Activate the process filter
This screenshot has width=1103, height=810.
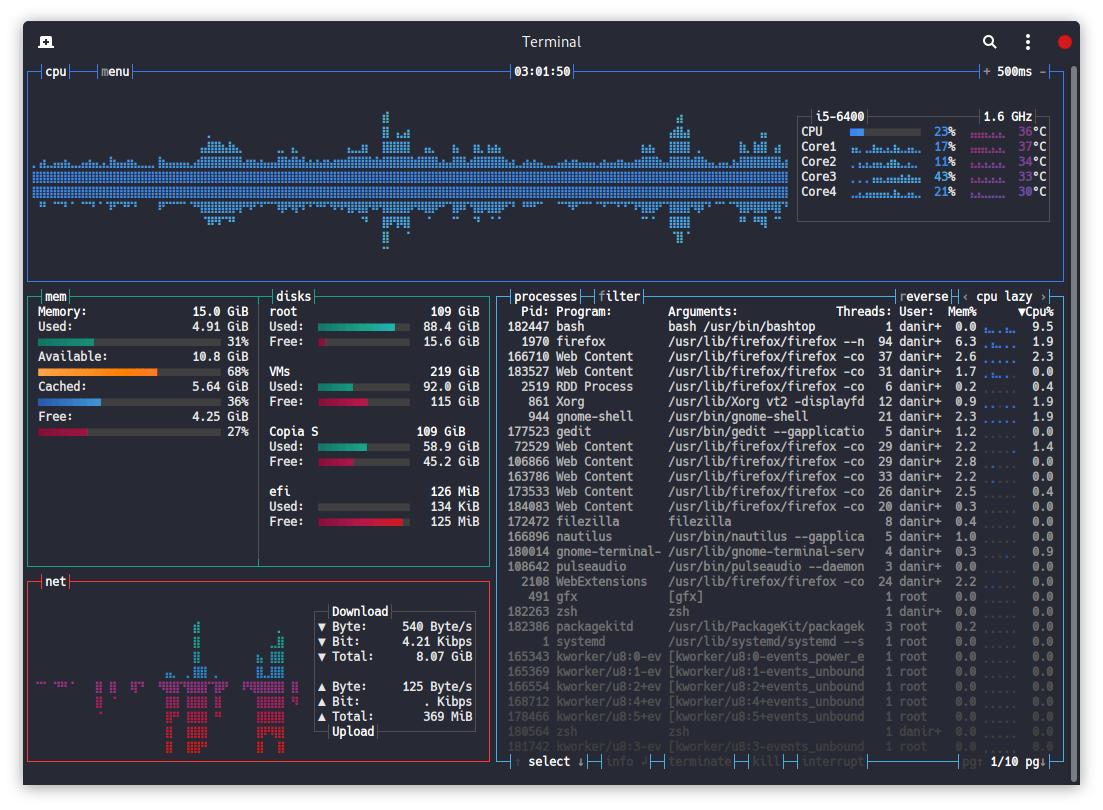[x=619, y=297]
